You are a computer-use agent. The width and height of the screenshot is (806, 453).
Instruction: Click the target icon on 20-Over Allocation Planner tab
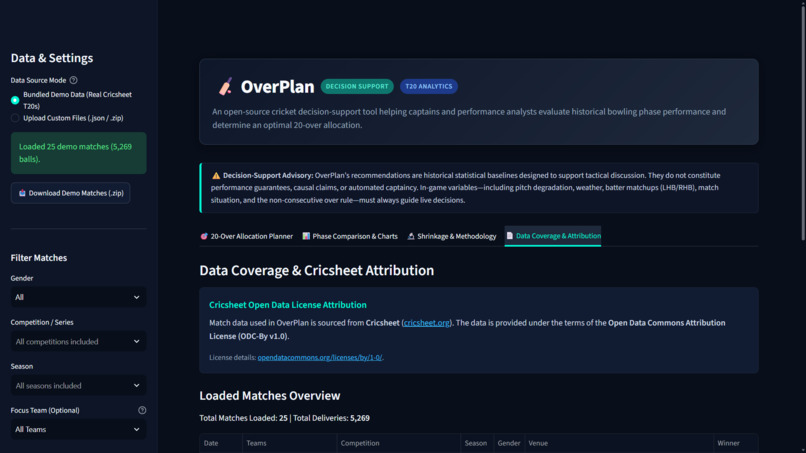pos(204,236)
